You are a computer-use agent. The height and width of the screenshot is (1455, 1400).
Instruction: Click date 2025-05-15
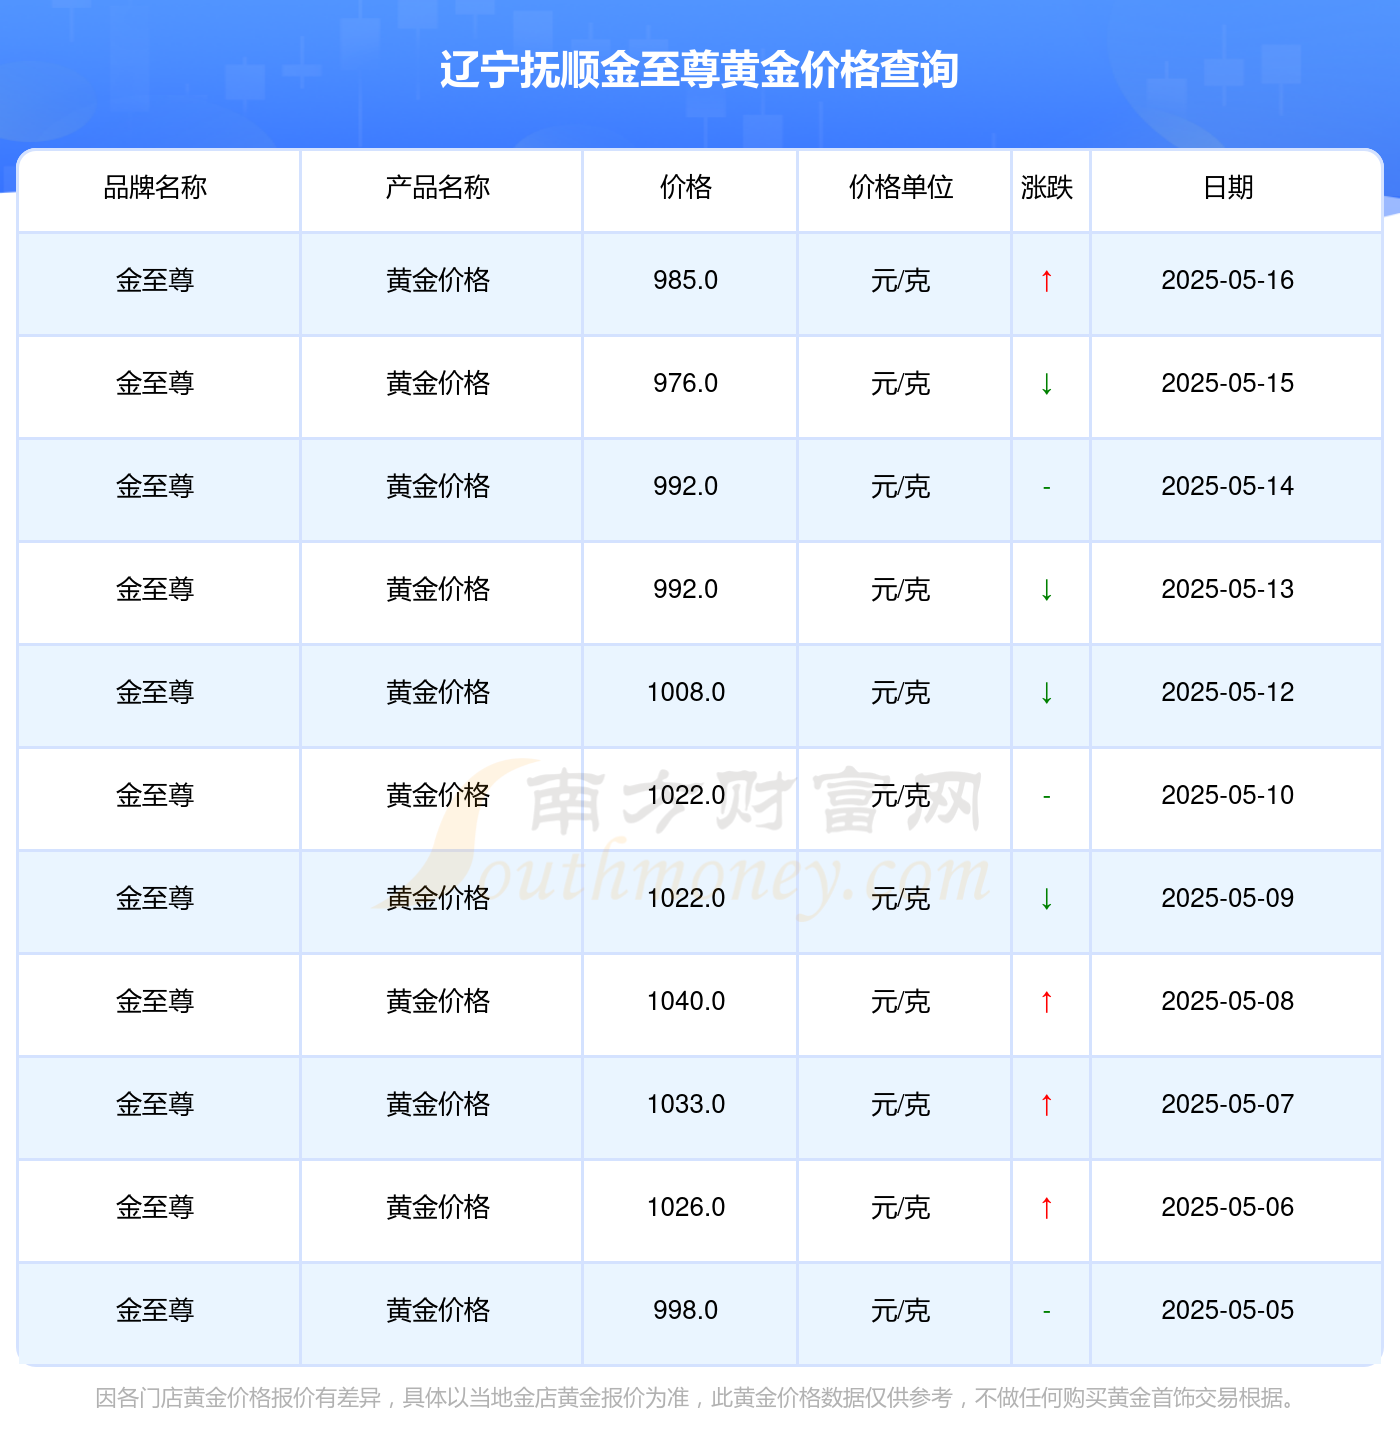1228,384
